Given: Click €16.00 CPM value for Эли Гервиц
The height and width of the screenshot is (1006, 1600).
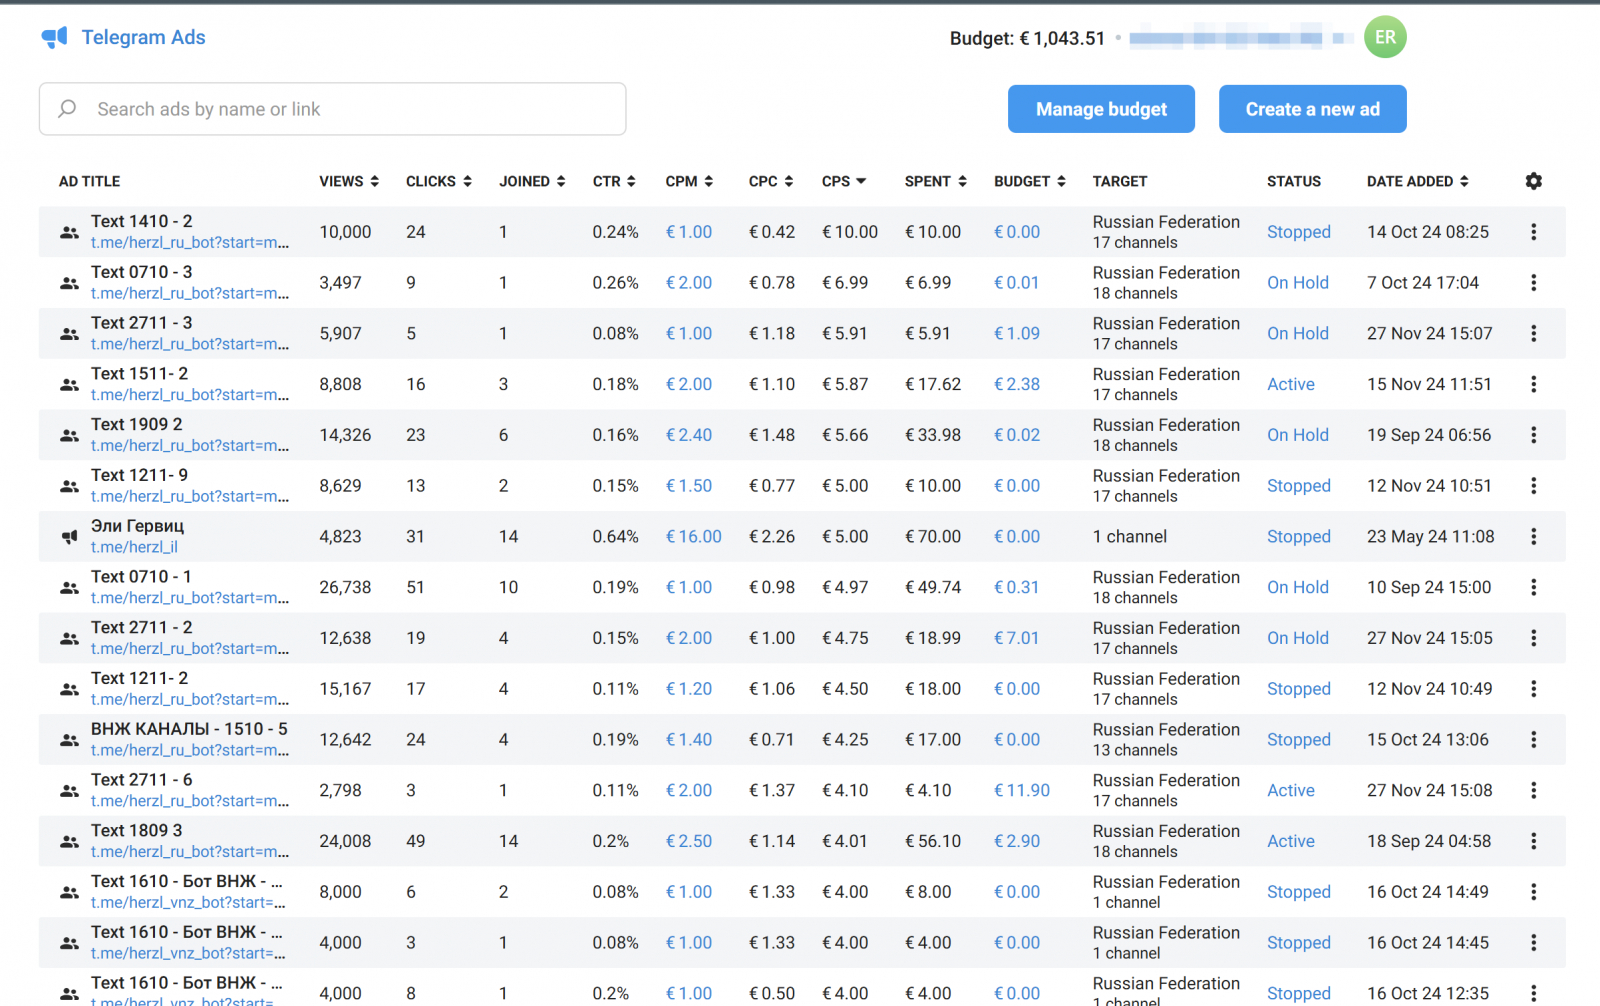Looking at the screenshot, I should pos(693,537).
